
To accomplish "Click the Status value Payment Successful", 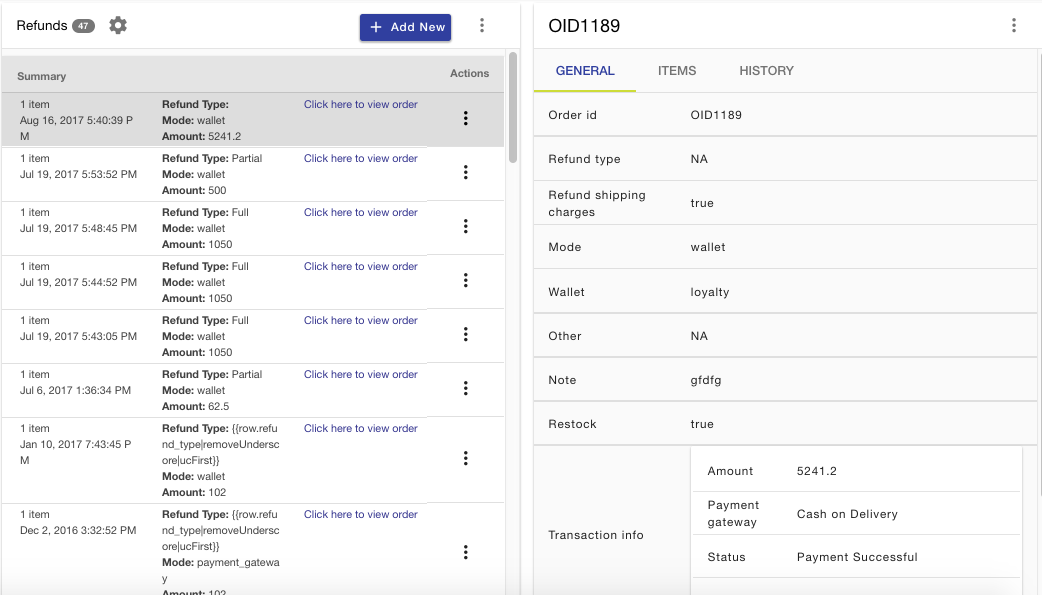I will [x=857, y=557].
